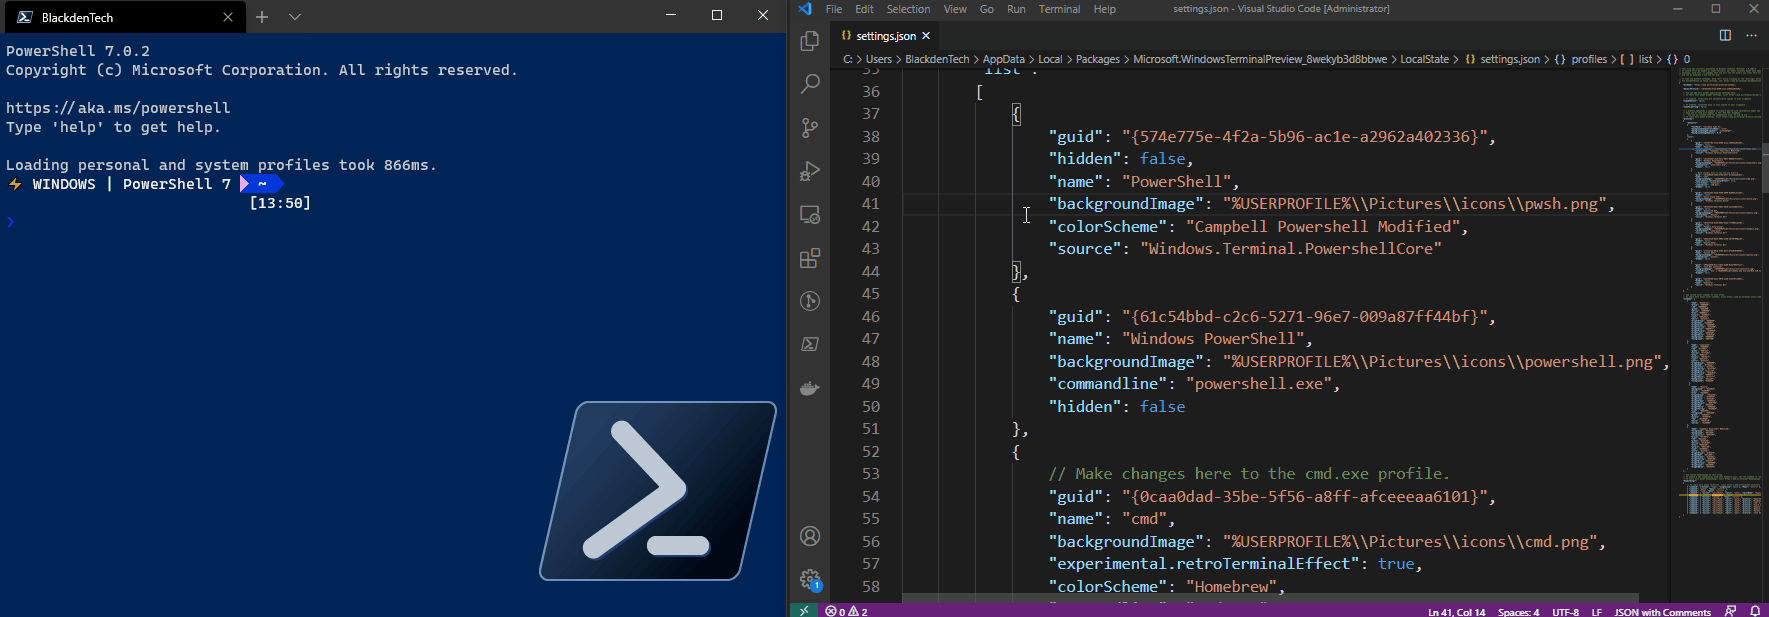Open the Search view in activity bar
1769x617 pixels.
810,84
